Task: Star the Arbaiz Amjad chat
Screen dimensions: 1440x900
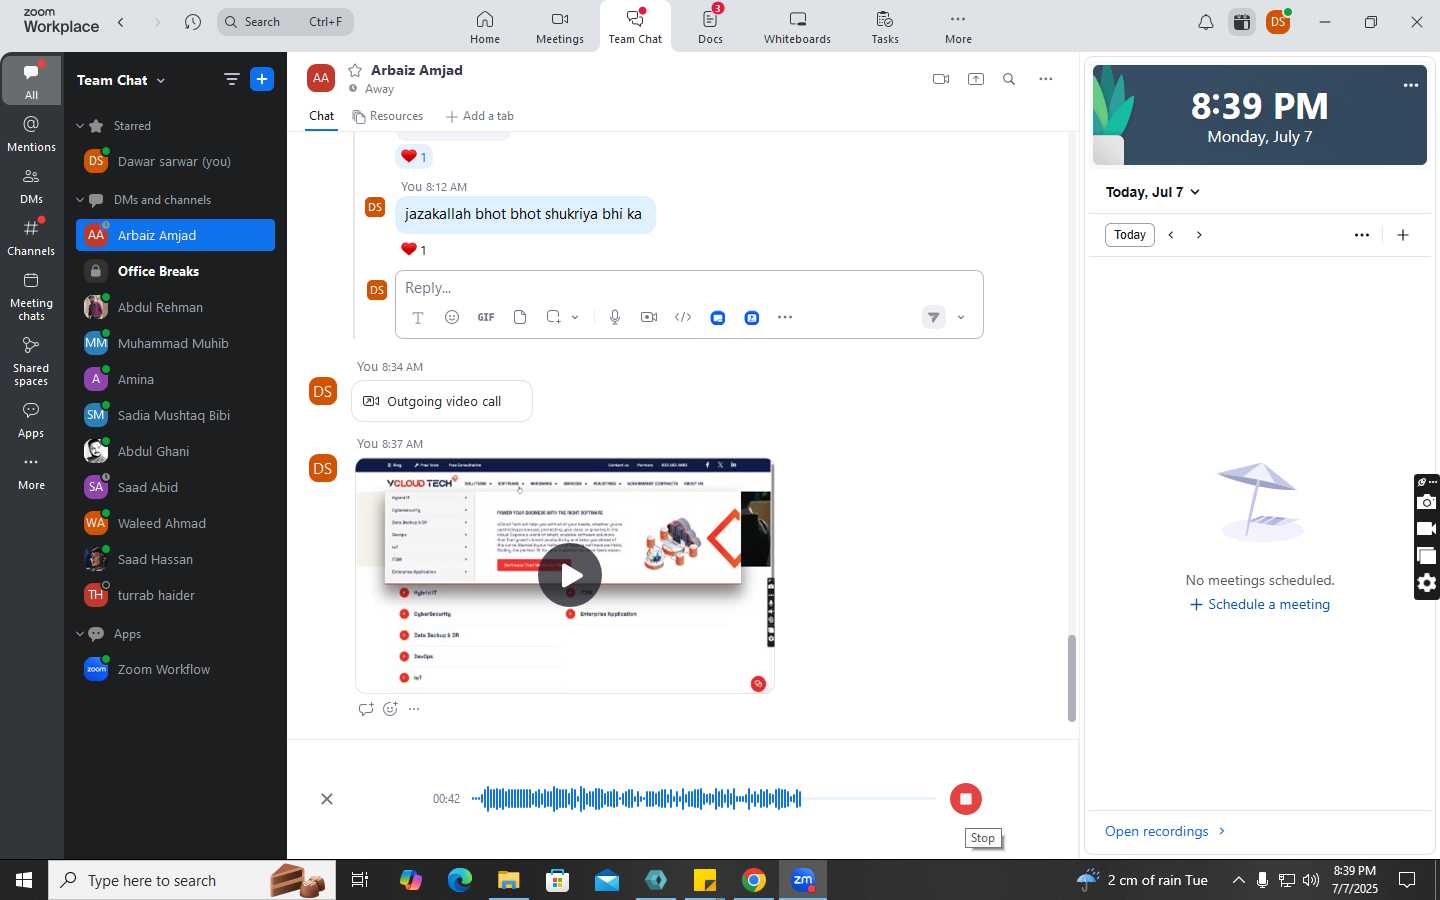Action: coord(355,70)
